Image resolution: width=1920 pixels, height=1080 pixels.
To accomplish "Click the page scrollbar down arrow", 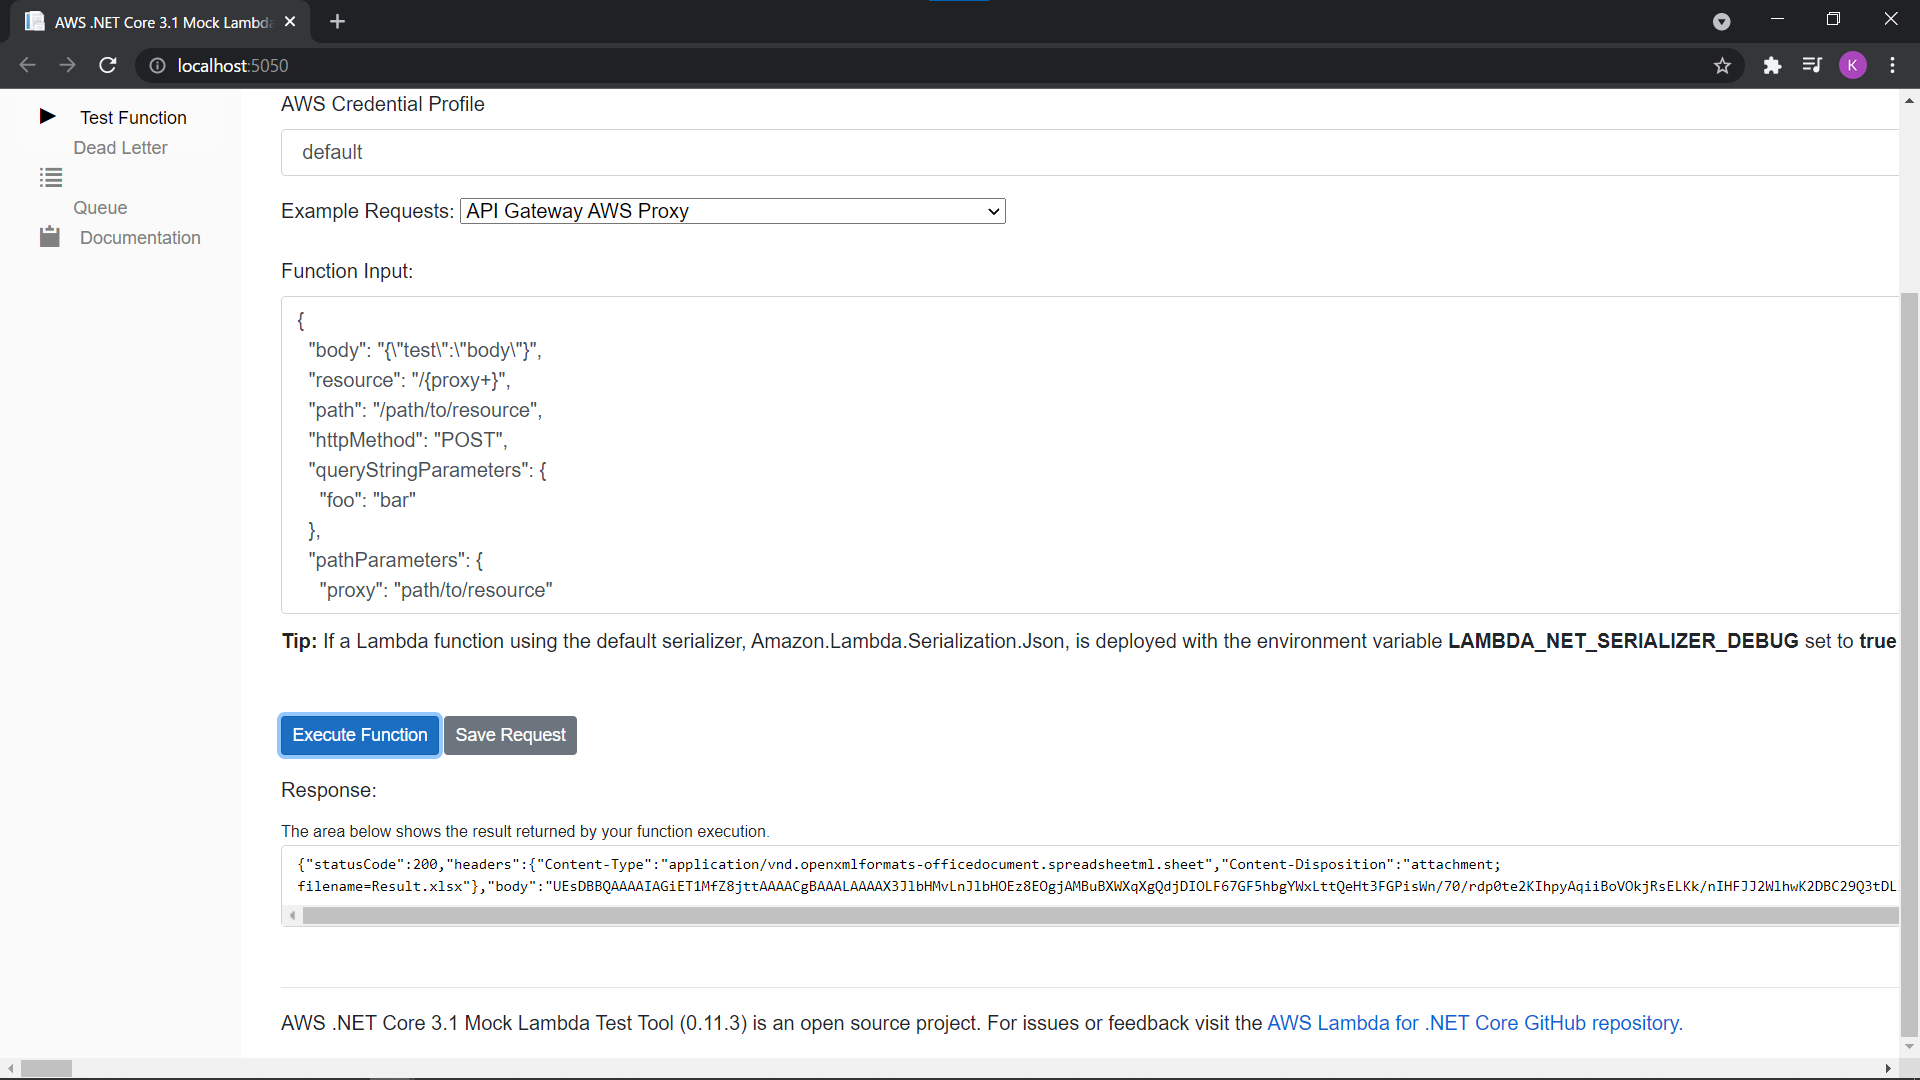I will tap(1909, 1047).
